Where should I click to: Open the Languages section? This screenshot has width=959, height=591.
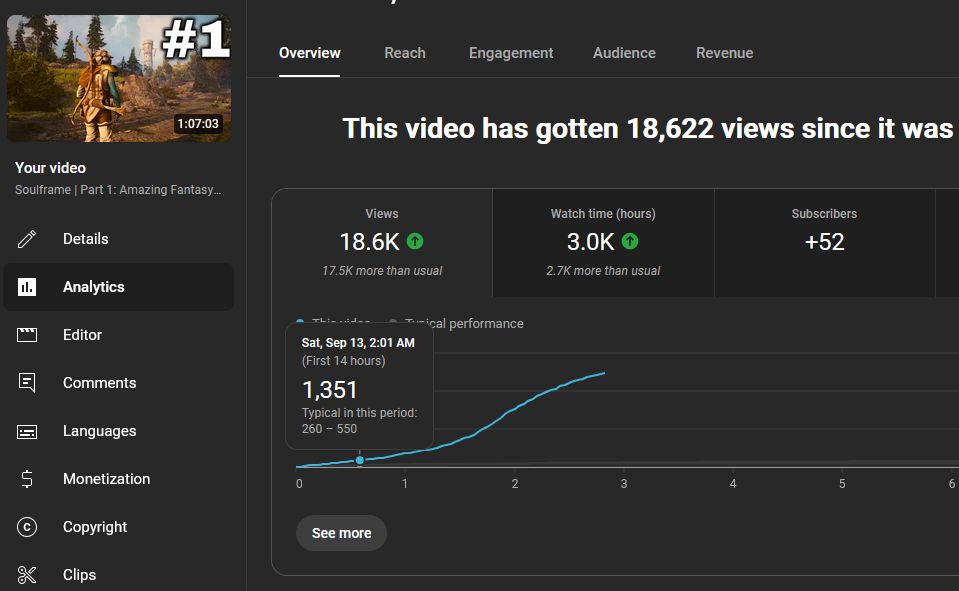[119, 431]
